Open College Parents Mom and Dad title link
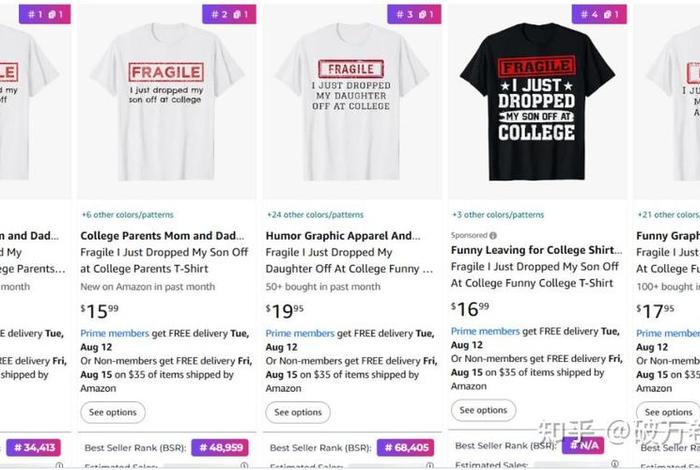700x470 pixels. 163,236
